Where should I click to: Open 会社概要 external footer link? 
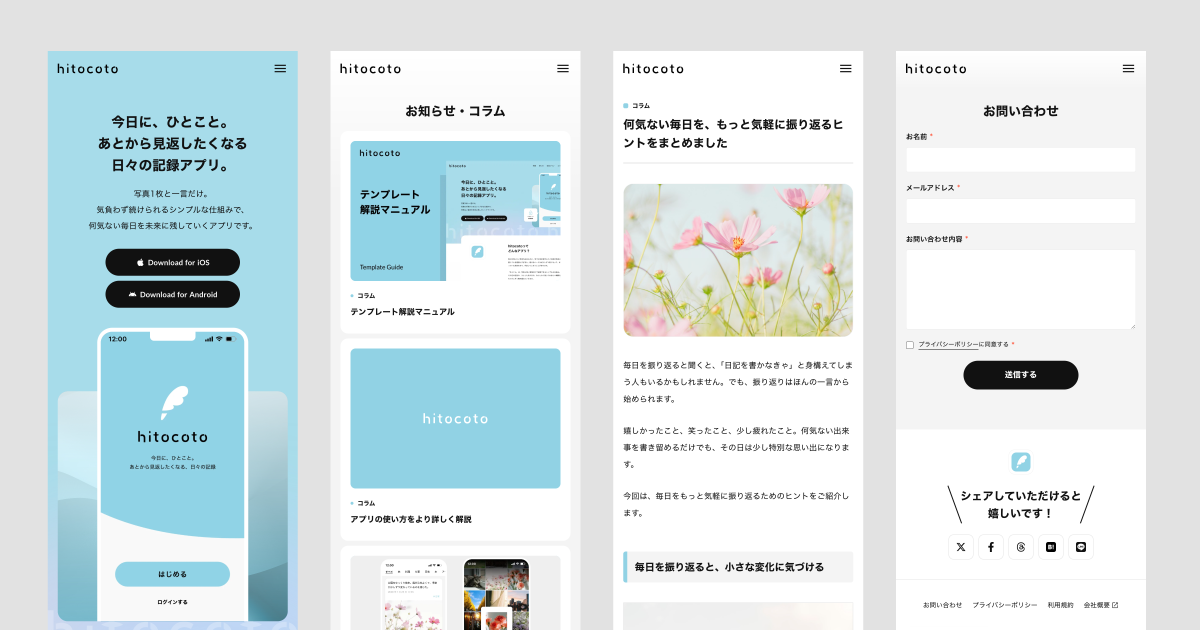coord(1101,605)
